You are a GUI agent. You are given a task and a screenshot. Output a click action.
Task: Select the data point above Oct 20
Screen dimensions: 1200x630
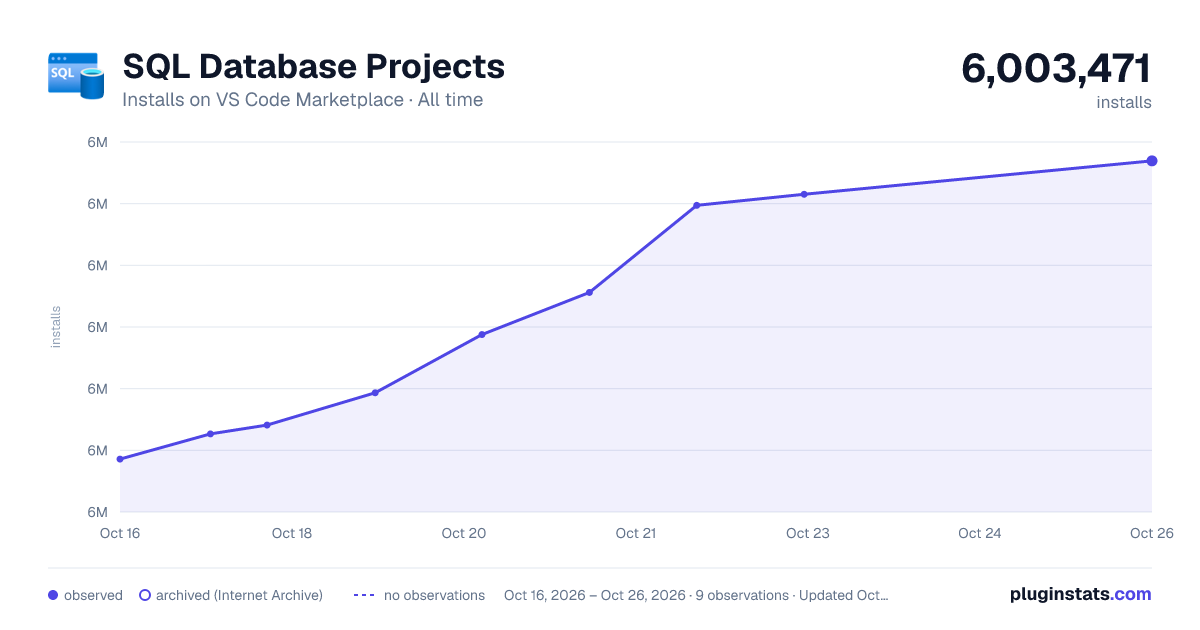[482, 334]
